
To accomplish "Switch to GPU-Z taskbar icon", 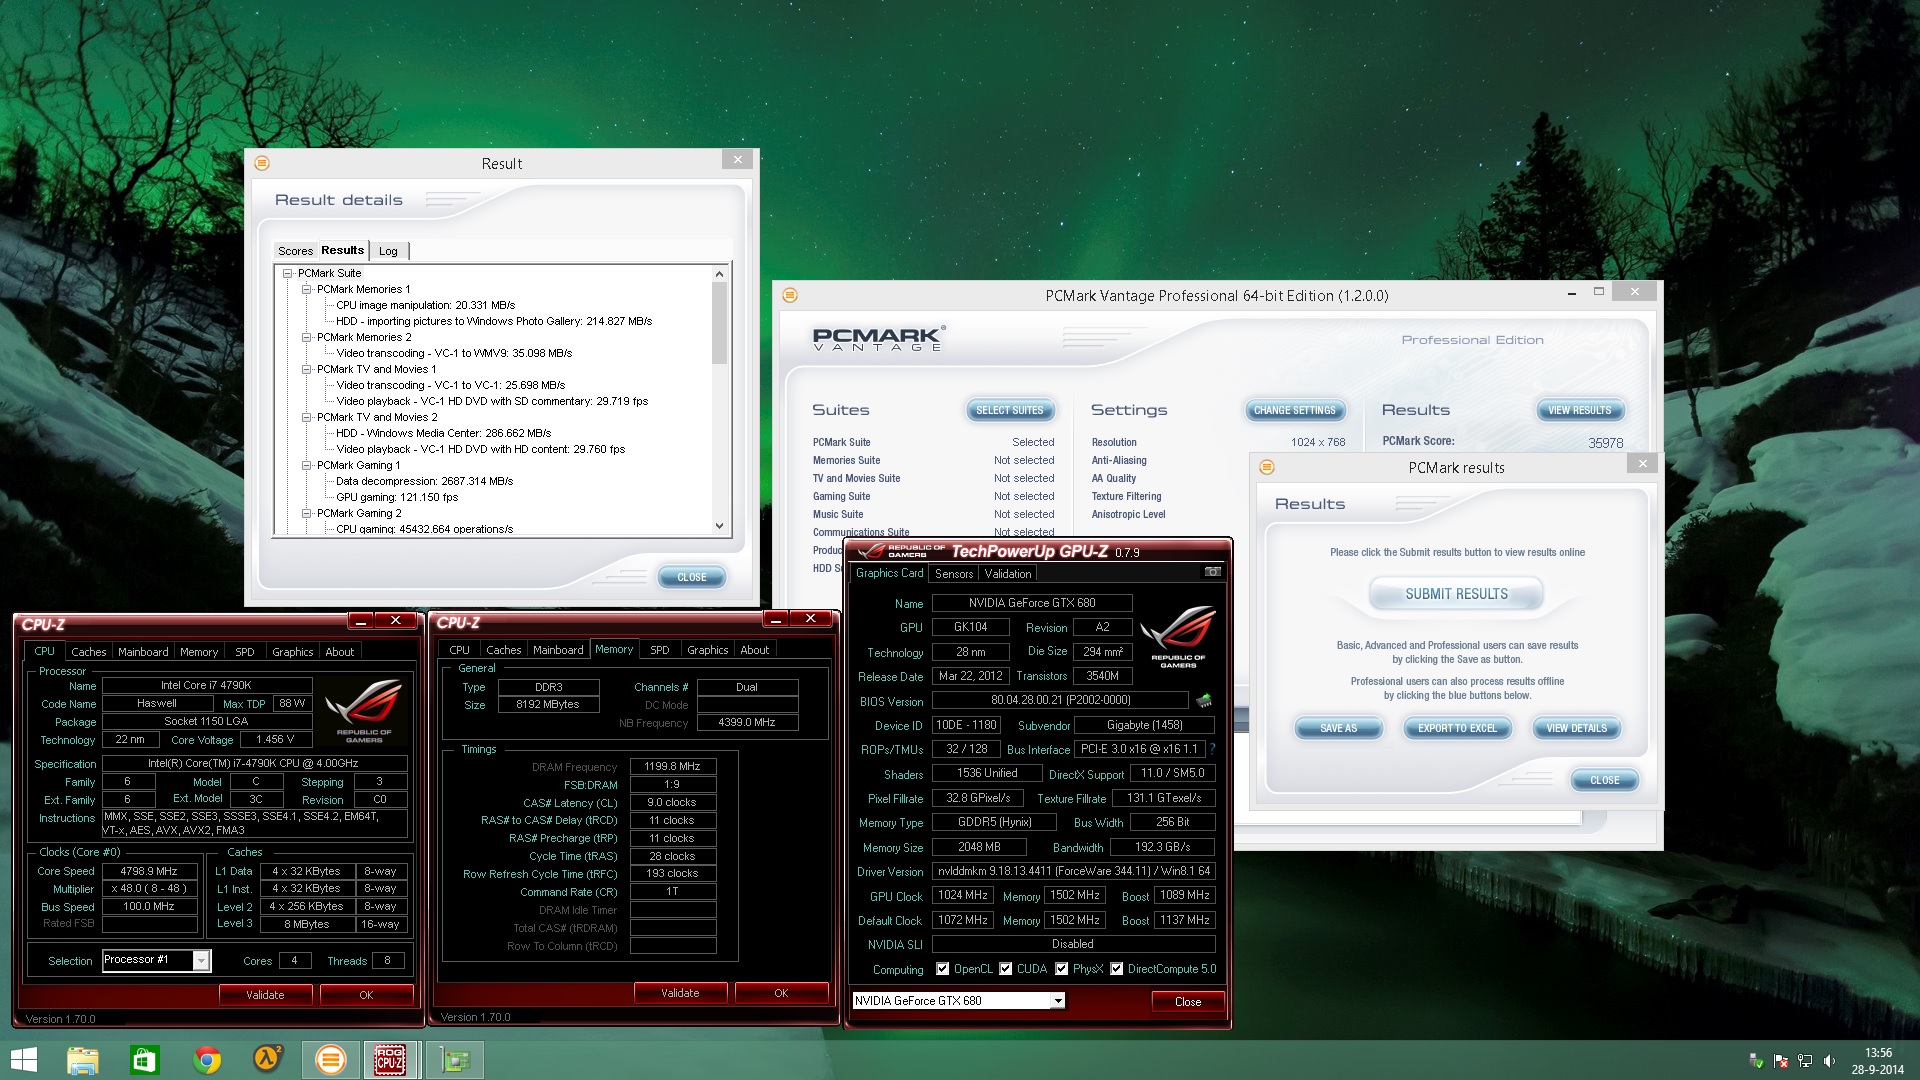I will tap(455, 1059).
